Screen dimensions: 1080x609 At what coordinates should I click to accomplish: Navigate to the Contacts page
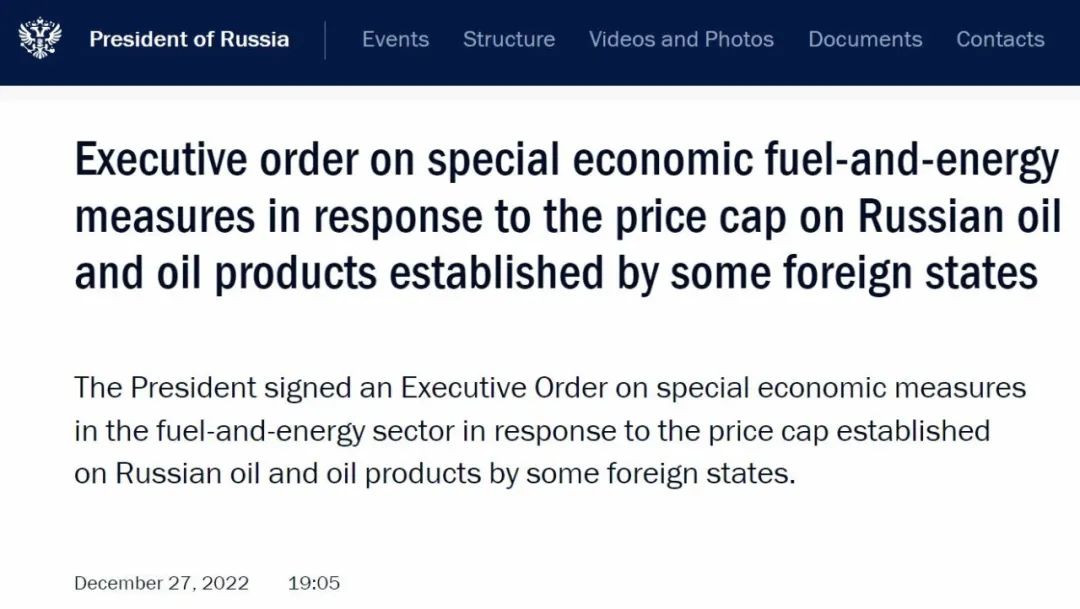click(x=1000, y=39)
